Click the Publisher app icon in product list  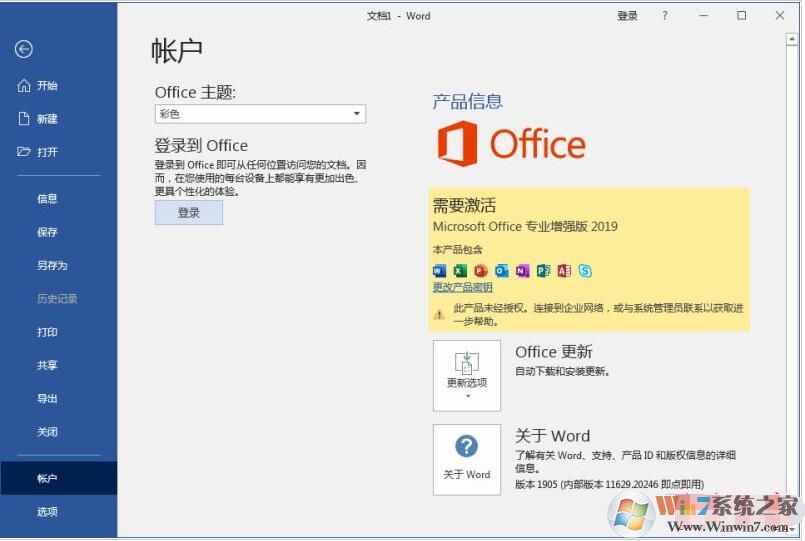tap(543, 270)
